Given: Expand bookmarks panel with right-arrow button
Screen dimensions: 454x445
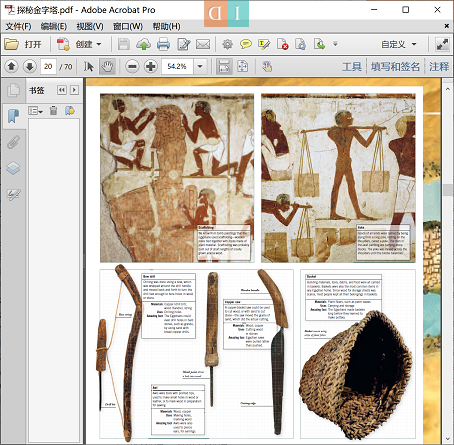Looking at the screenshot, I should (74, 90).
